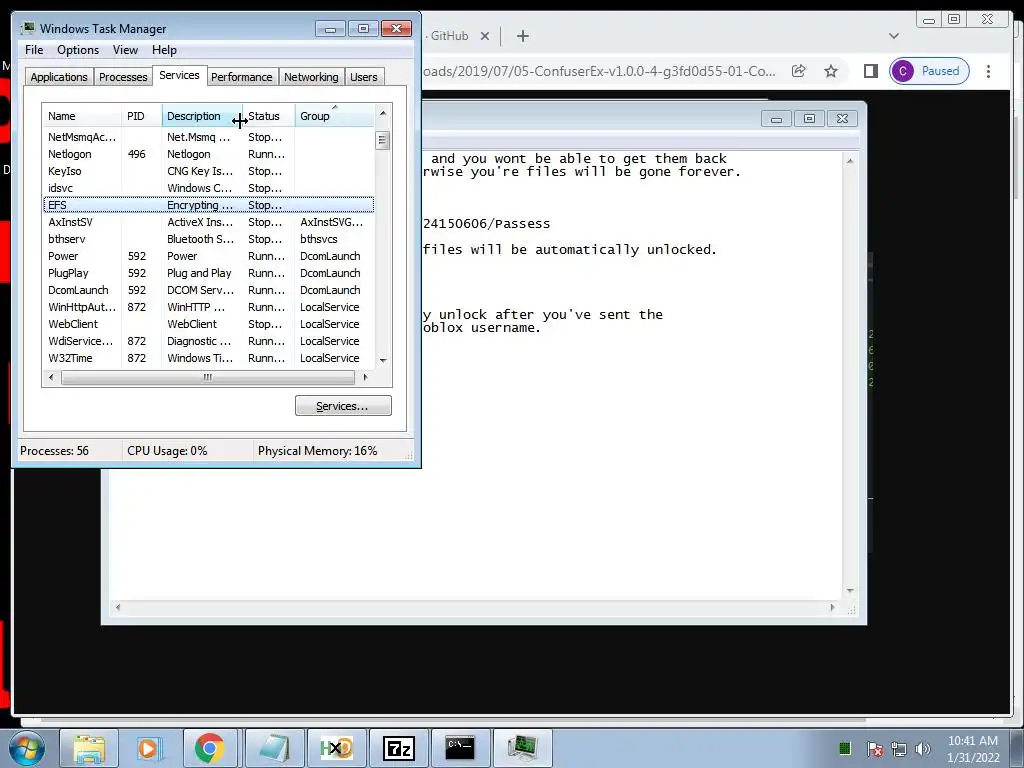Switch to the Networking tab
1024x768 pixels.
pos(312,77)
